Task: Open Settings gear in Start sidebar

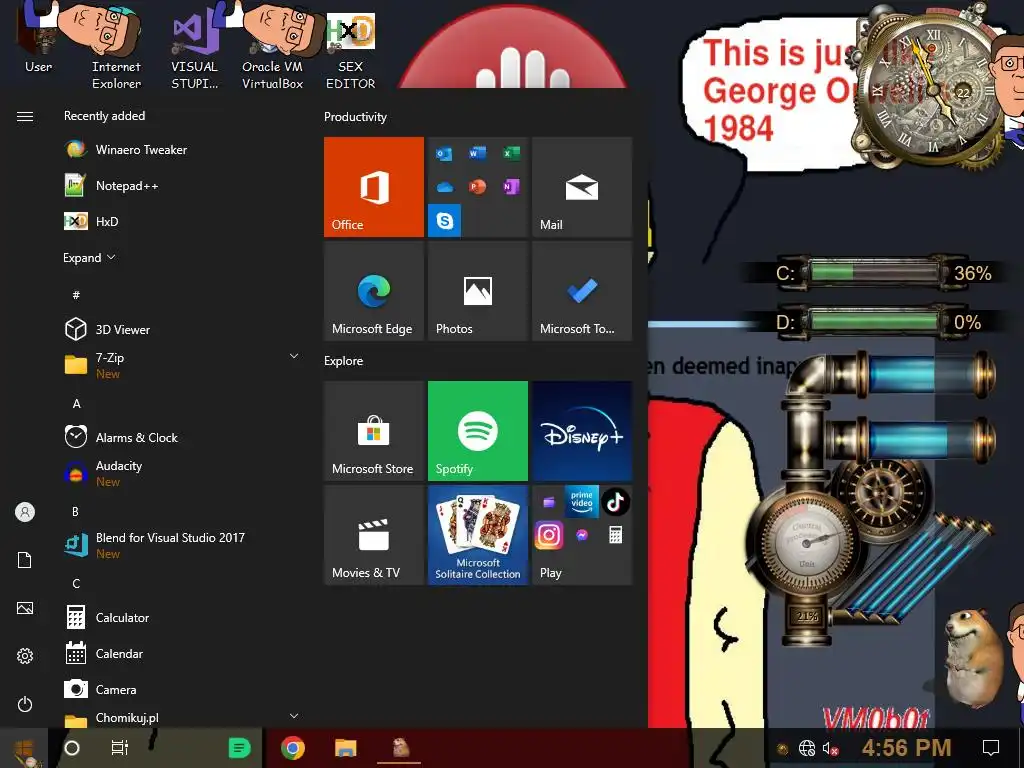Action: coord(25,656)
